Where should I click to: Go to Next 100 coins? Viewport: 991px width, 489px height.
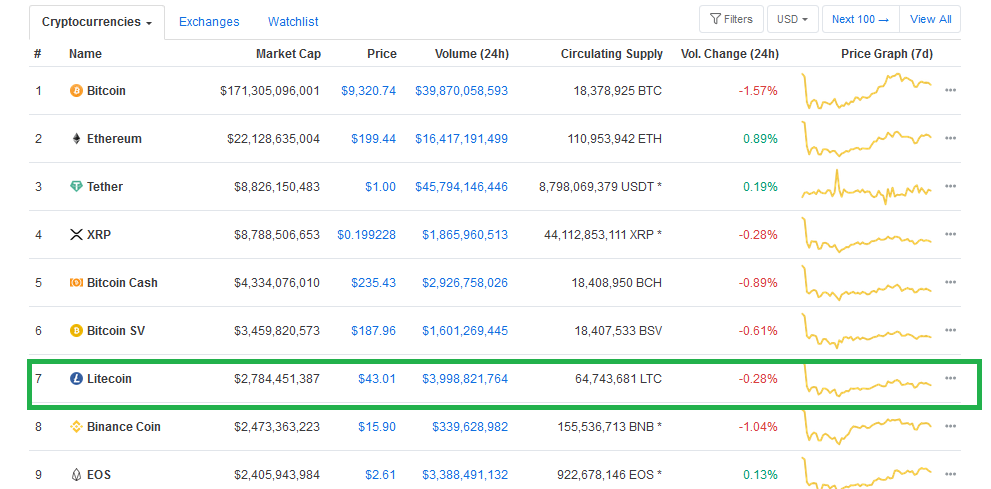860,20
